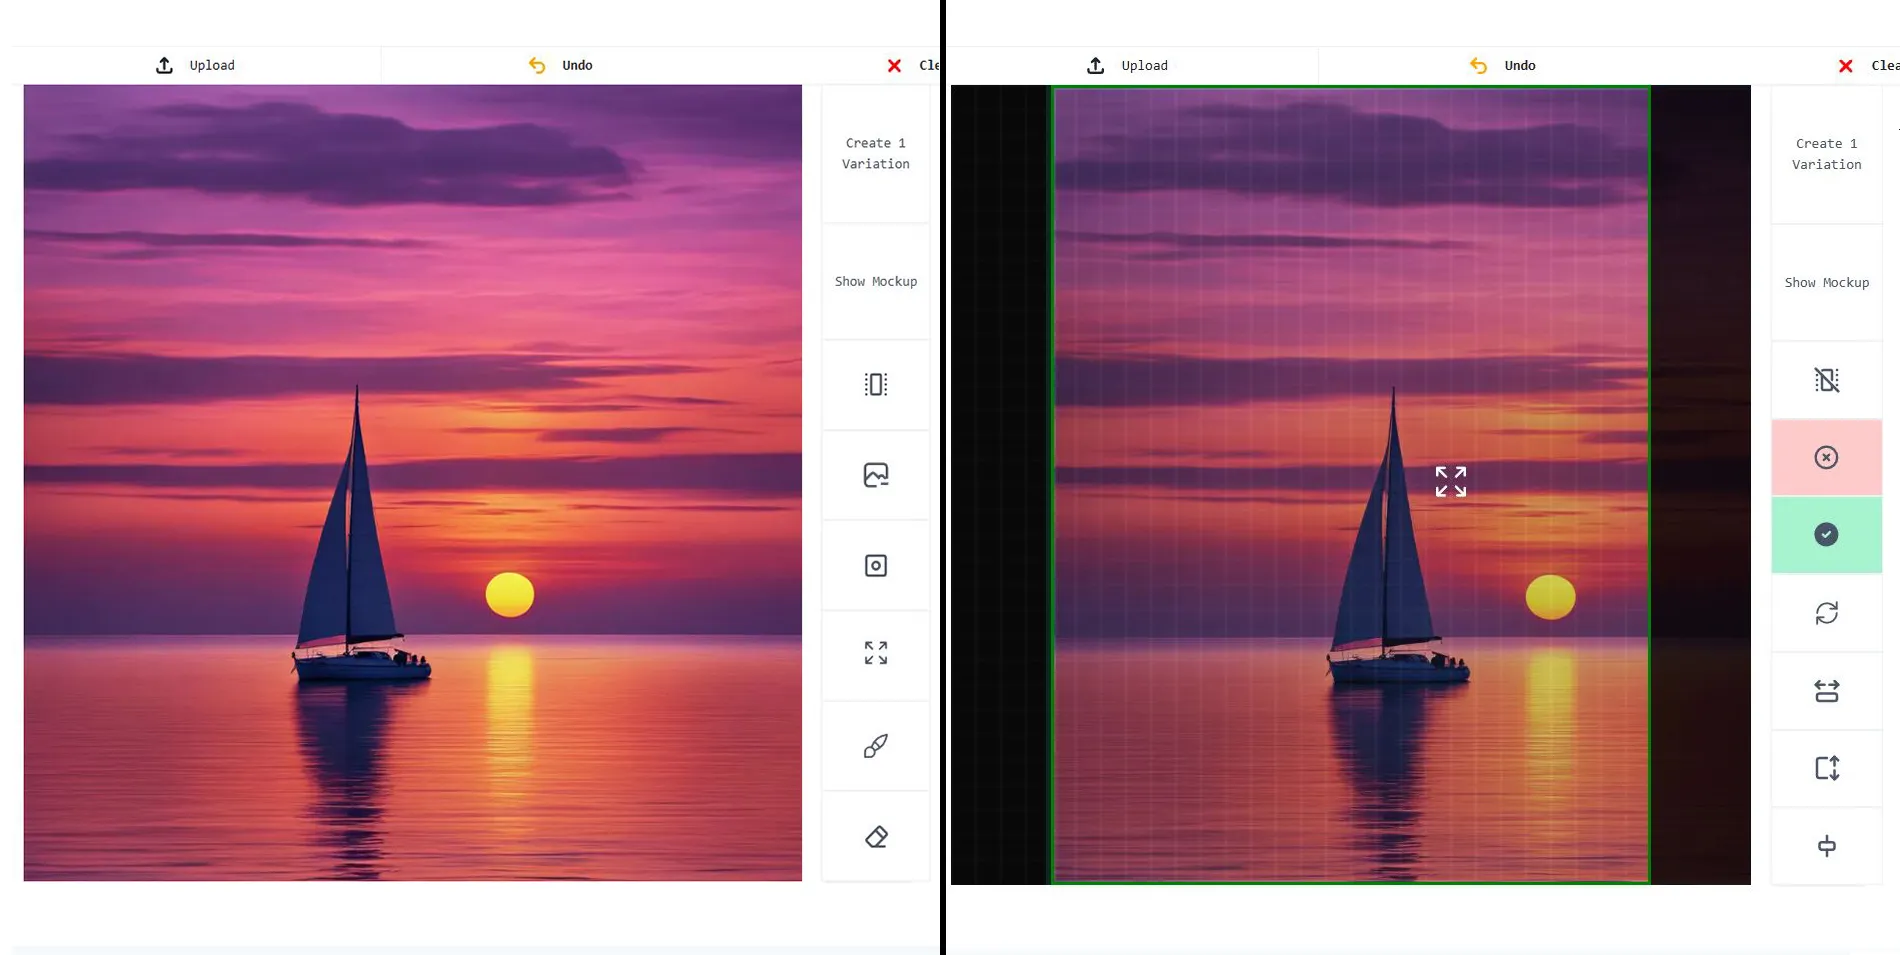Click the center align icon
Viewport: 1900px width, 955px height.
click(x=1826, y=846)
